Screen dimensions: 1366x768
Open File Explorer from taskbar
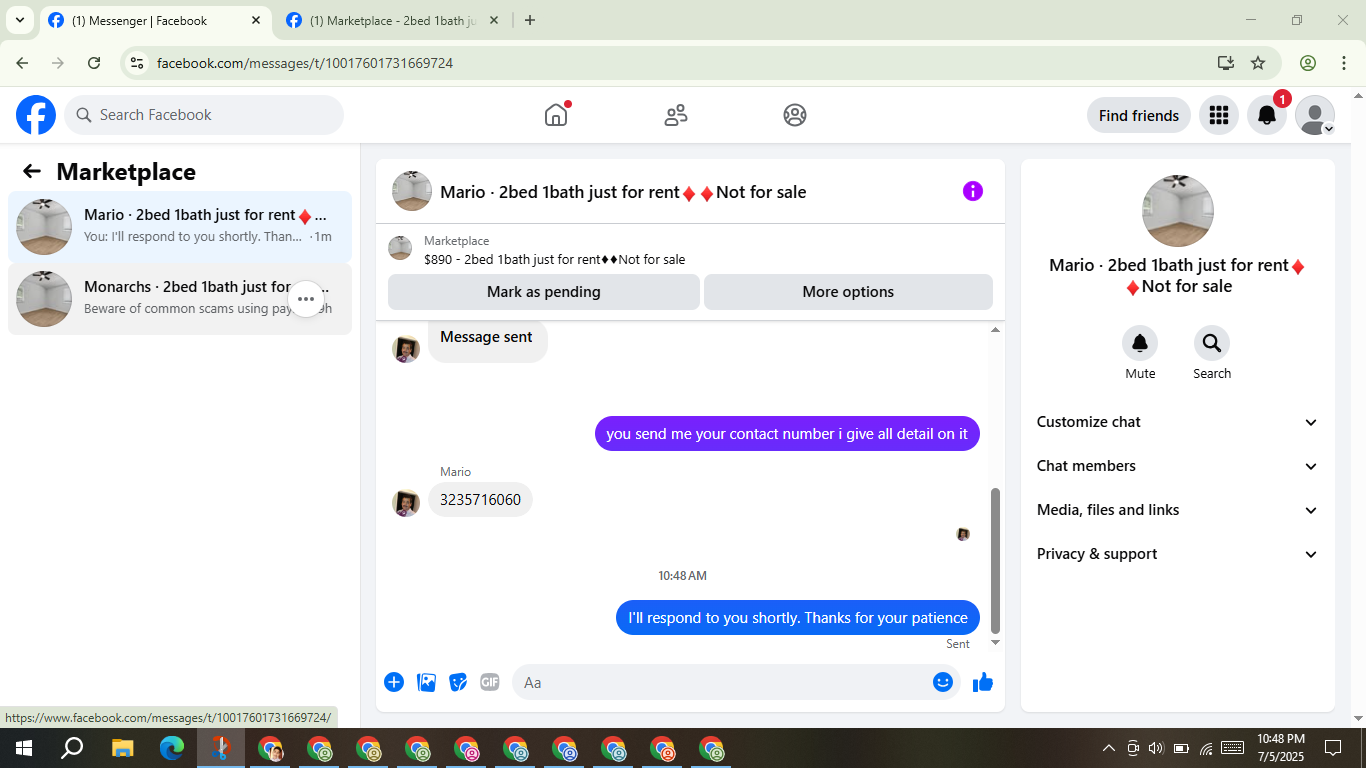tap(122, 748)
